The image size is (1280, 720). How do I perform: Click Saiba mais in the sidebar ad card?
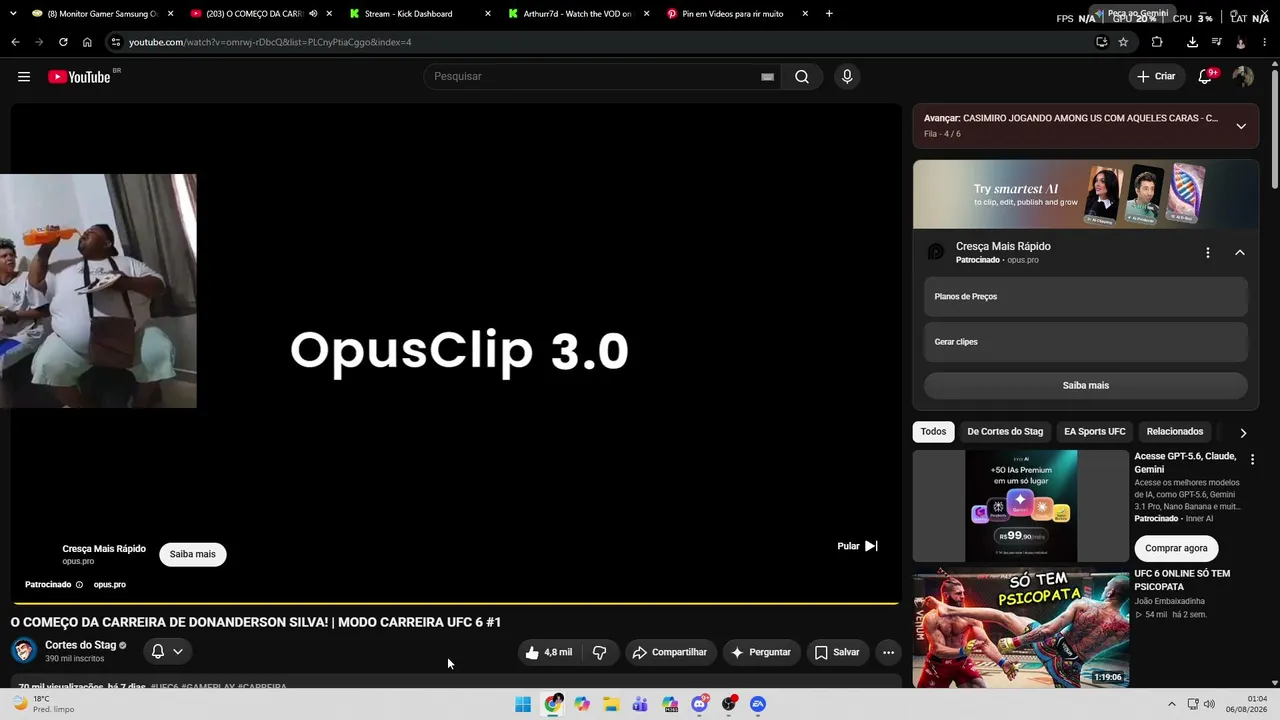click(1085, 385)
